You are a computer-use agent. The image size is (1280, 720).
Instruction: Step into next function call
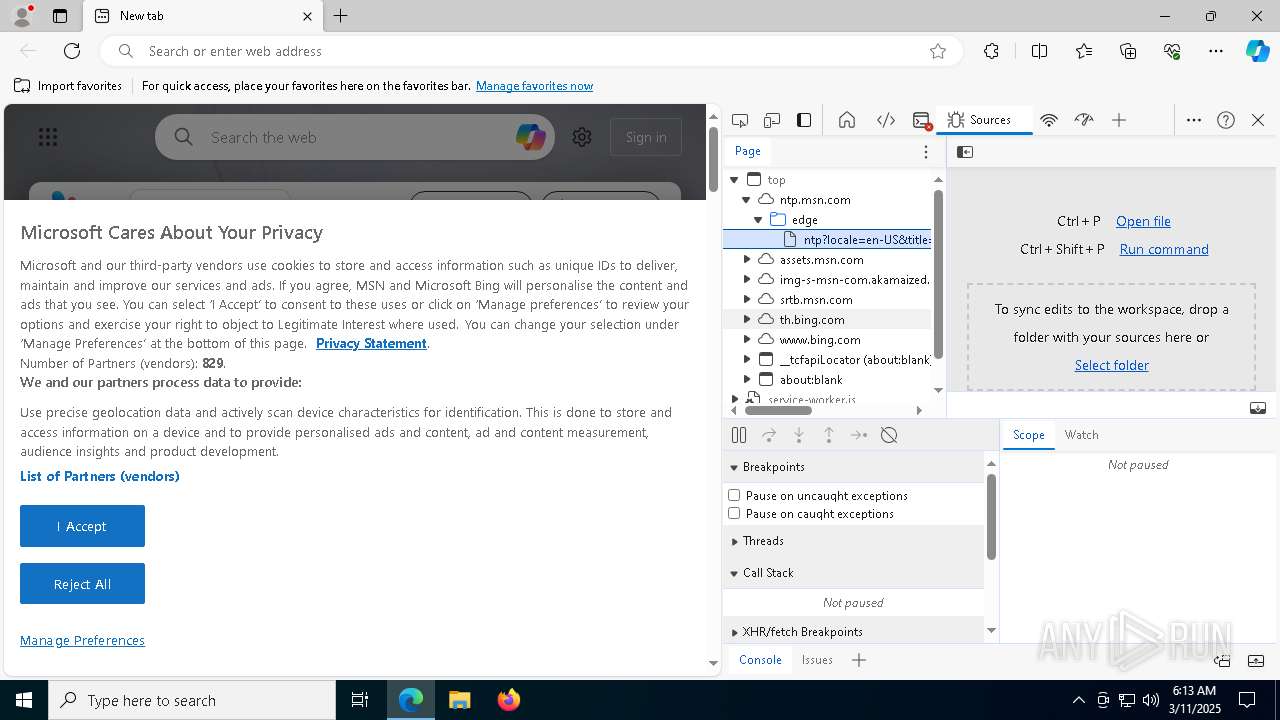(799, 435)
